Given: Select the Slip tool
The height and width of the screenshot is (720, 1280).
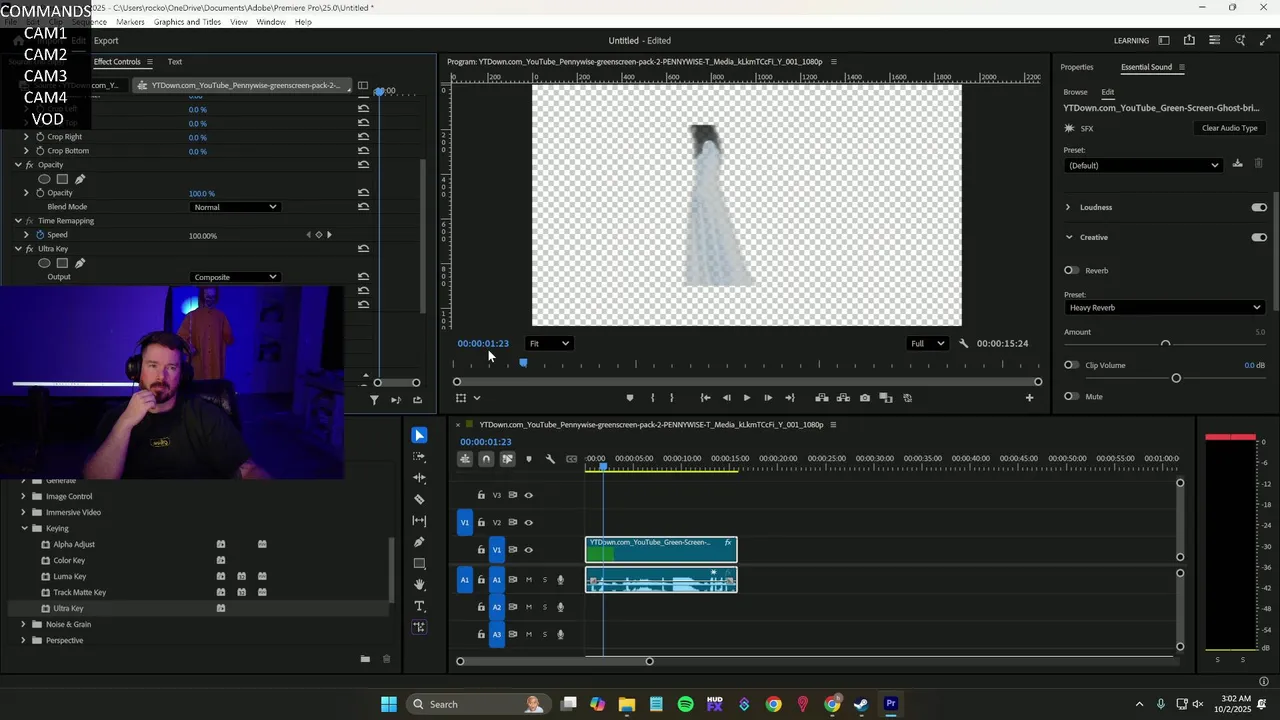Looking at the screenshot, I should (x=419, y=521).
